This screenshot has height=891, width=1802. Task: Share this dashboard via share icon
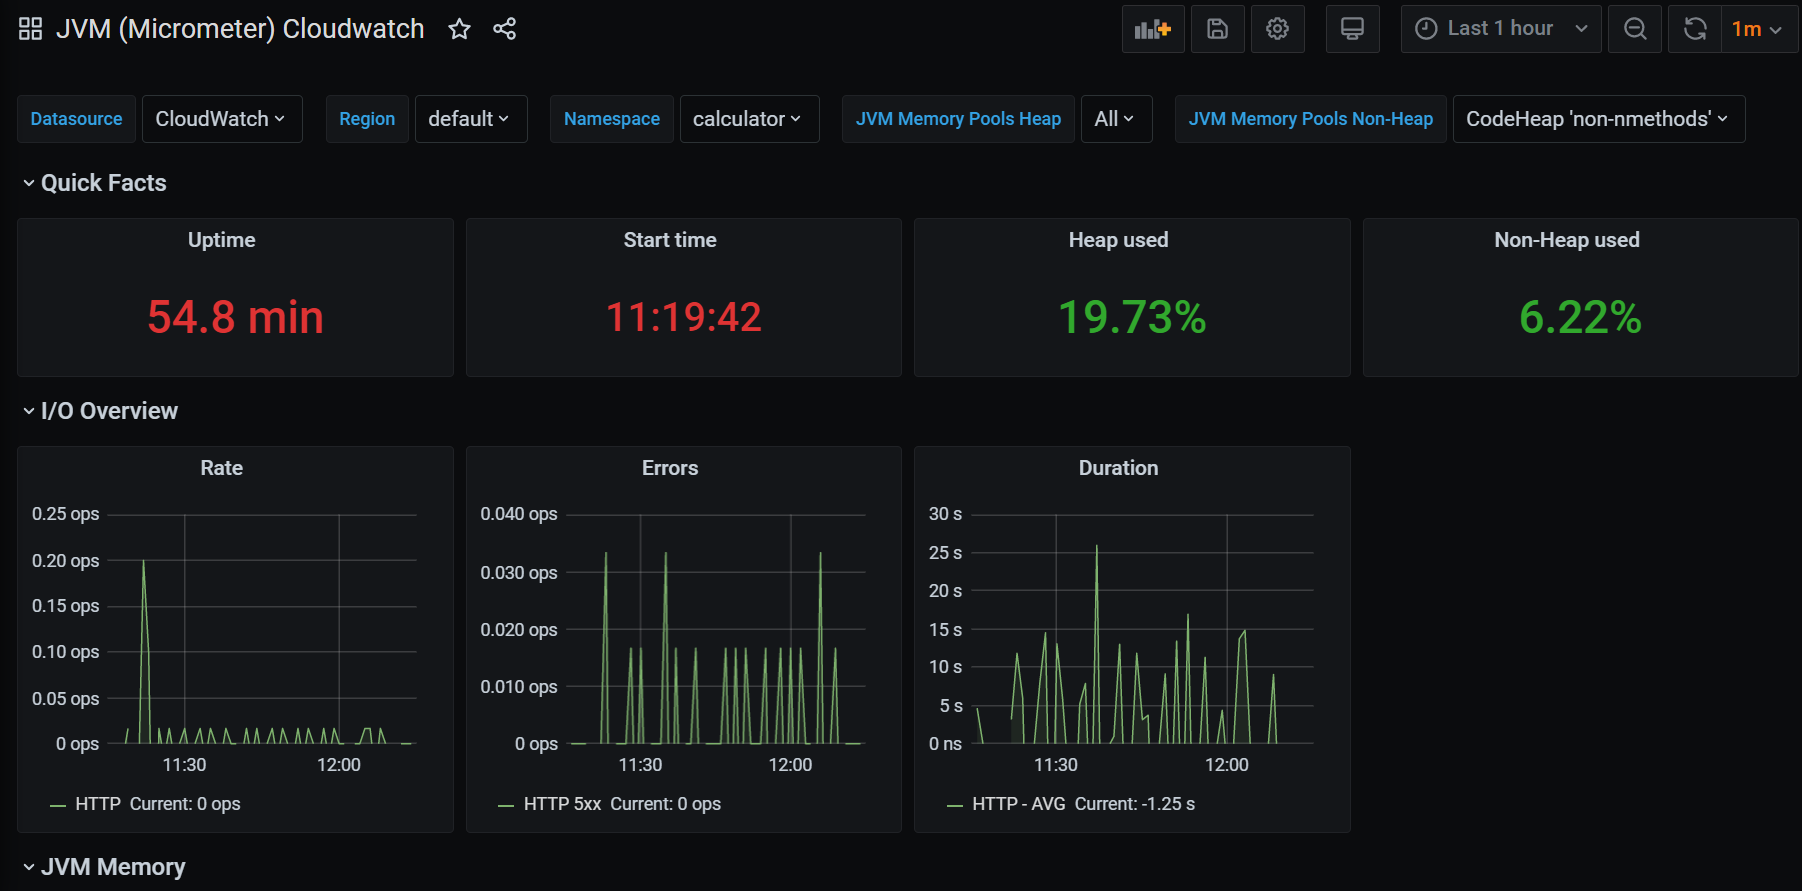(505, 29)
